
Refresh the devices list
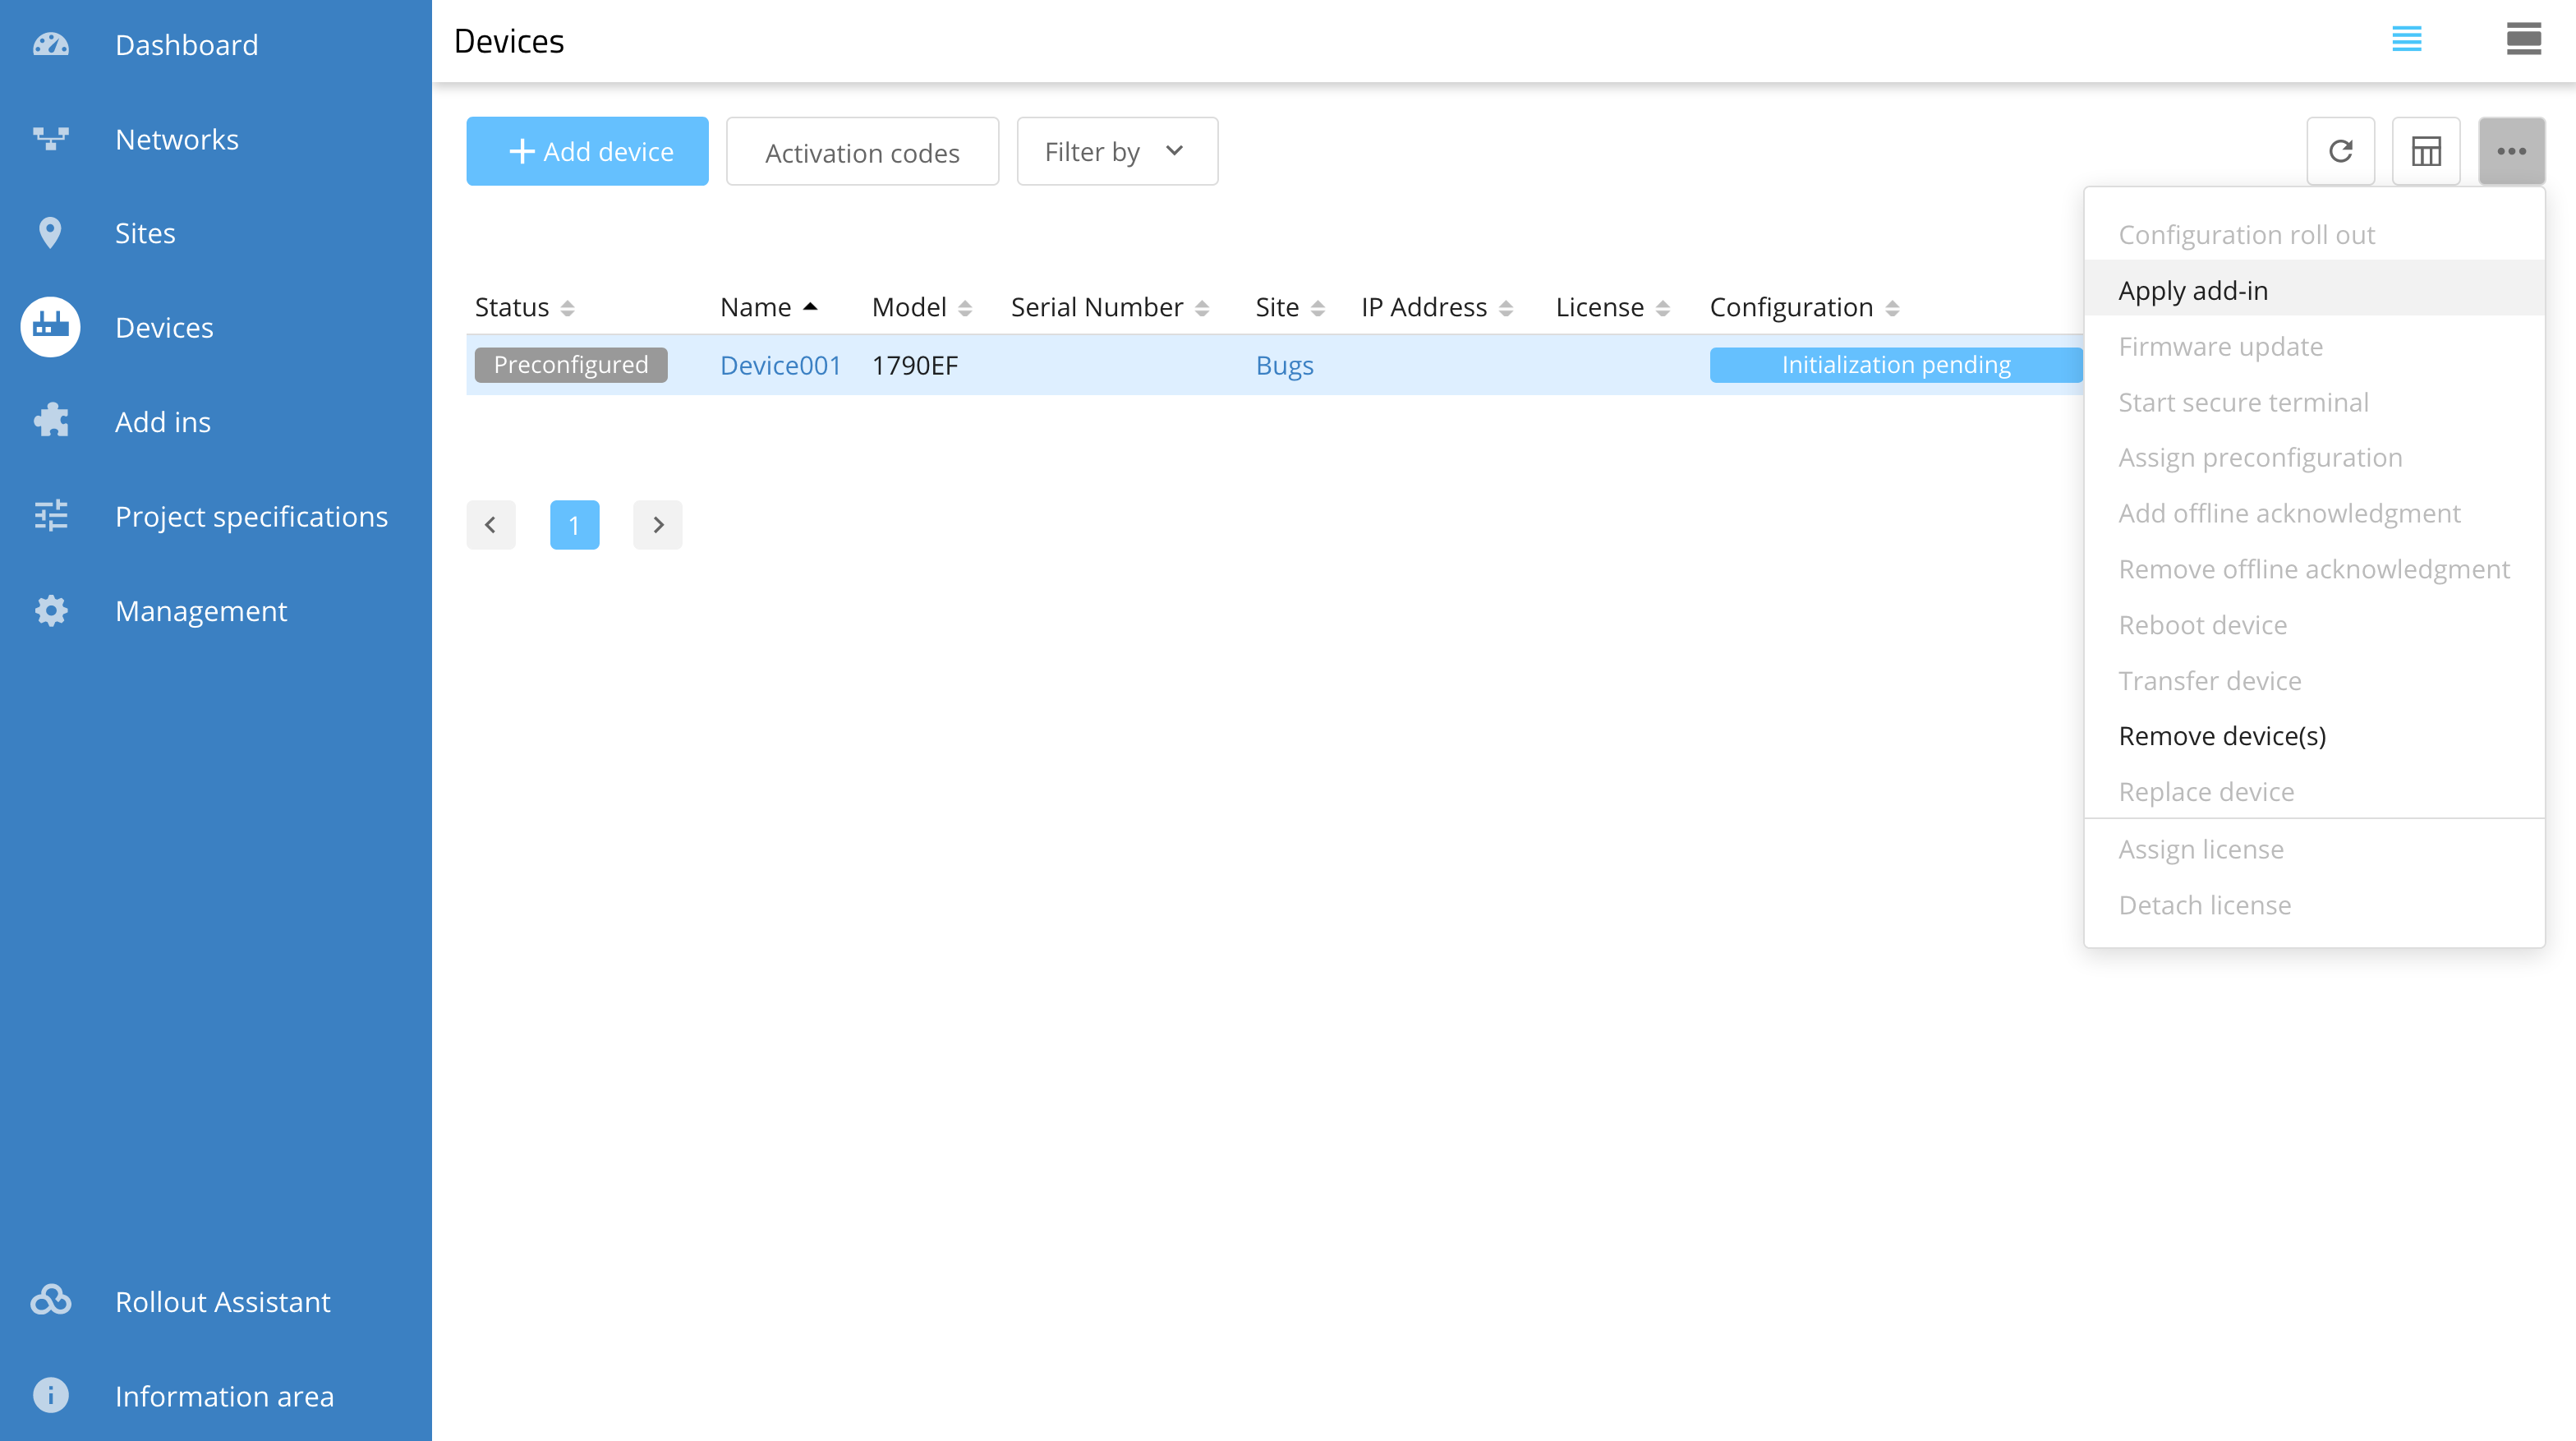[x=2340, y=151]
